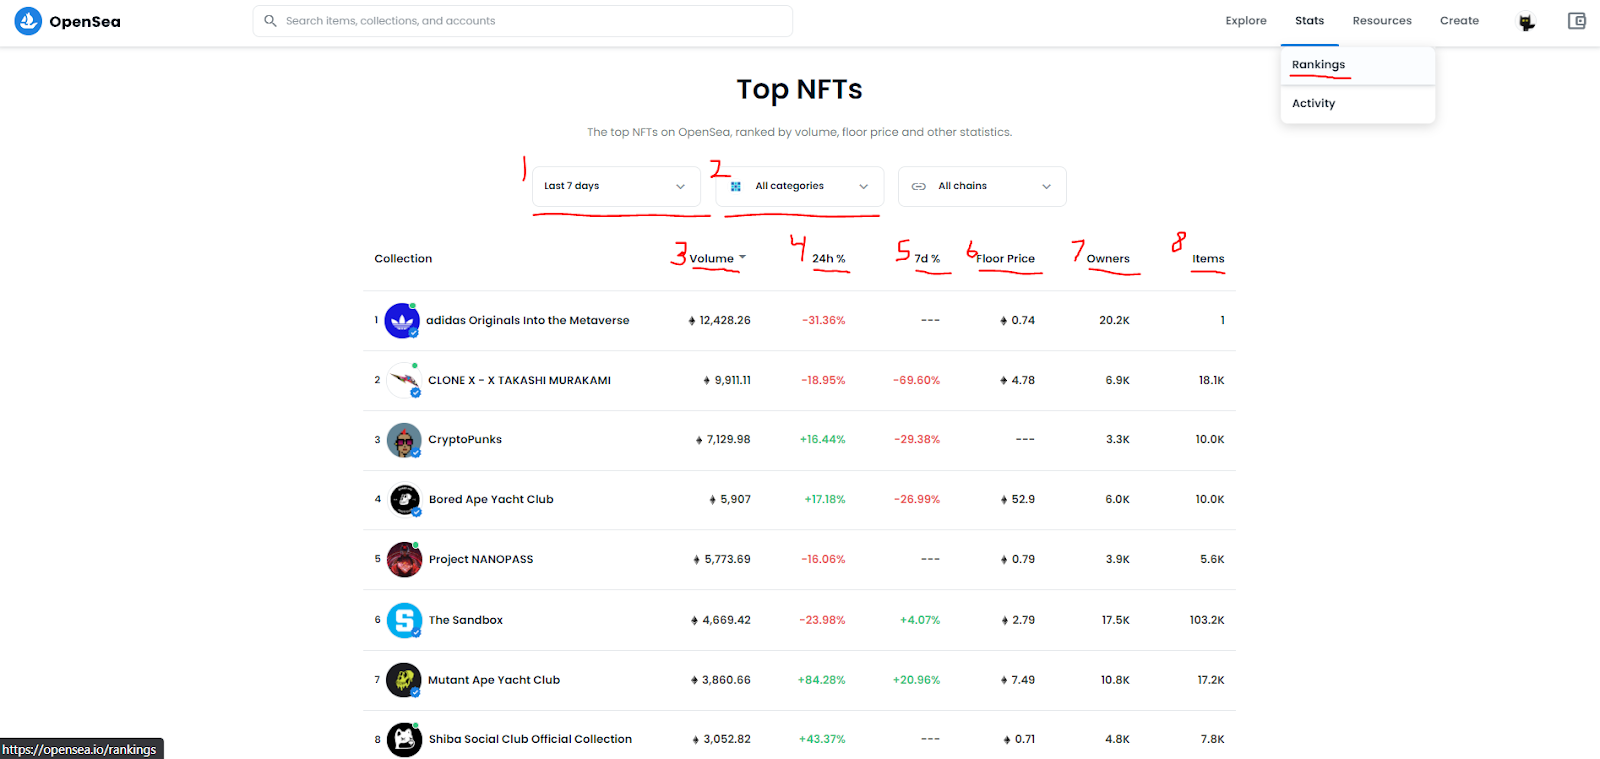Open the Last 7 days dropdown
This screenshot has height=759, width=1600.
click(616, 186)
